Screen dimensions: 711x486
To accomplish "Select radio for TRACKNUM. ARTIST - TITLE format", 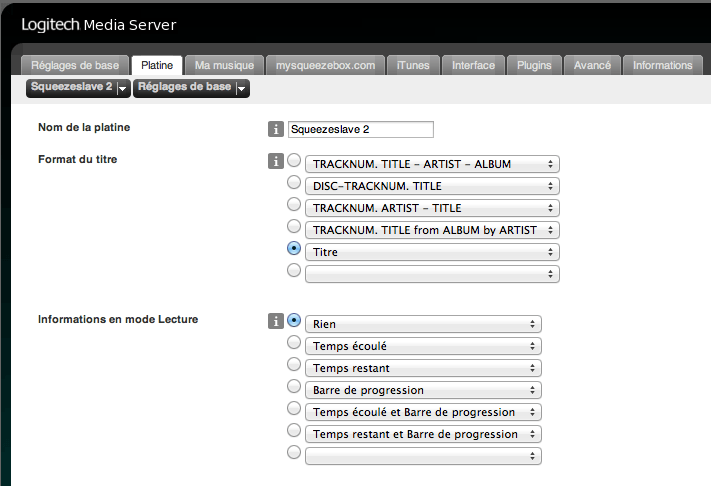I will click(x=294, y=204).
